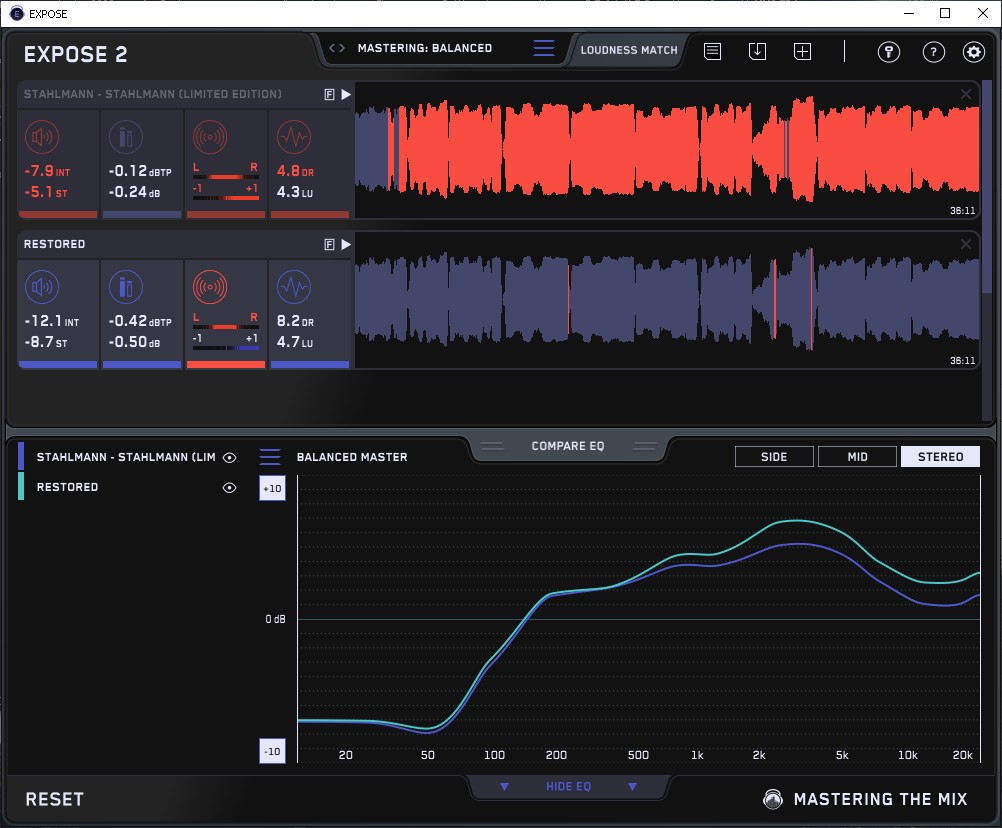Click the dynamic range waveform icon of Stahlmann track
The height and width of the screenshot is (828, 1002).
(x=293, y=137)
